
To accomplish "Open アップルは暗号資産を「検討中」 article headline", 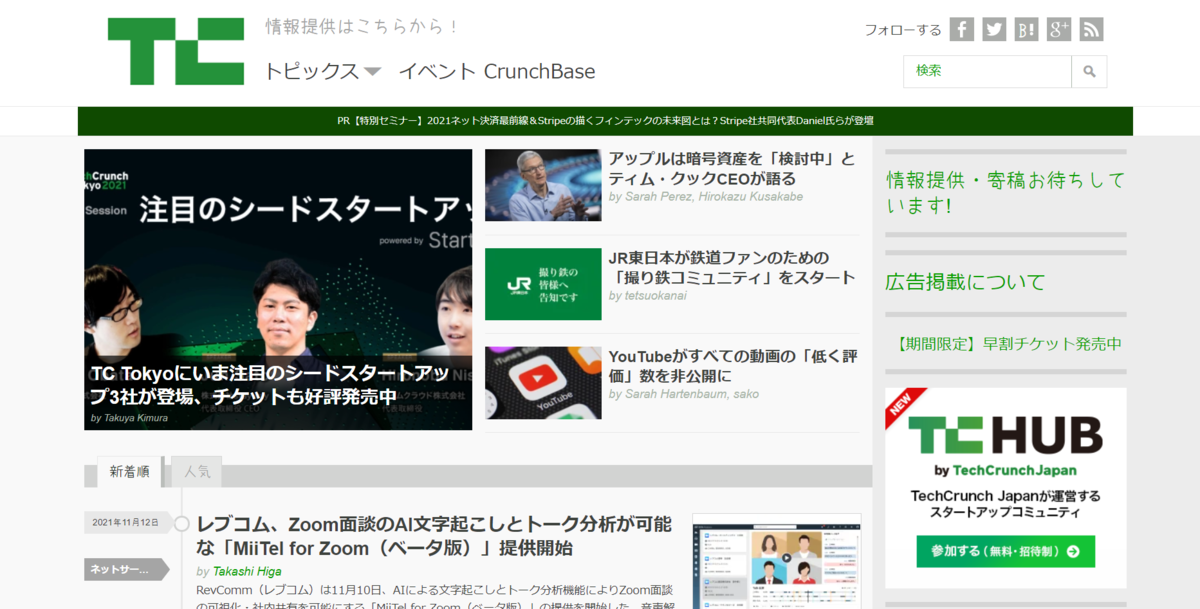I will pyautogui.click(x=732, y=169).
